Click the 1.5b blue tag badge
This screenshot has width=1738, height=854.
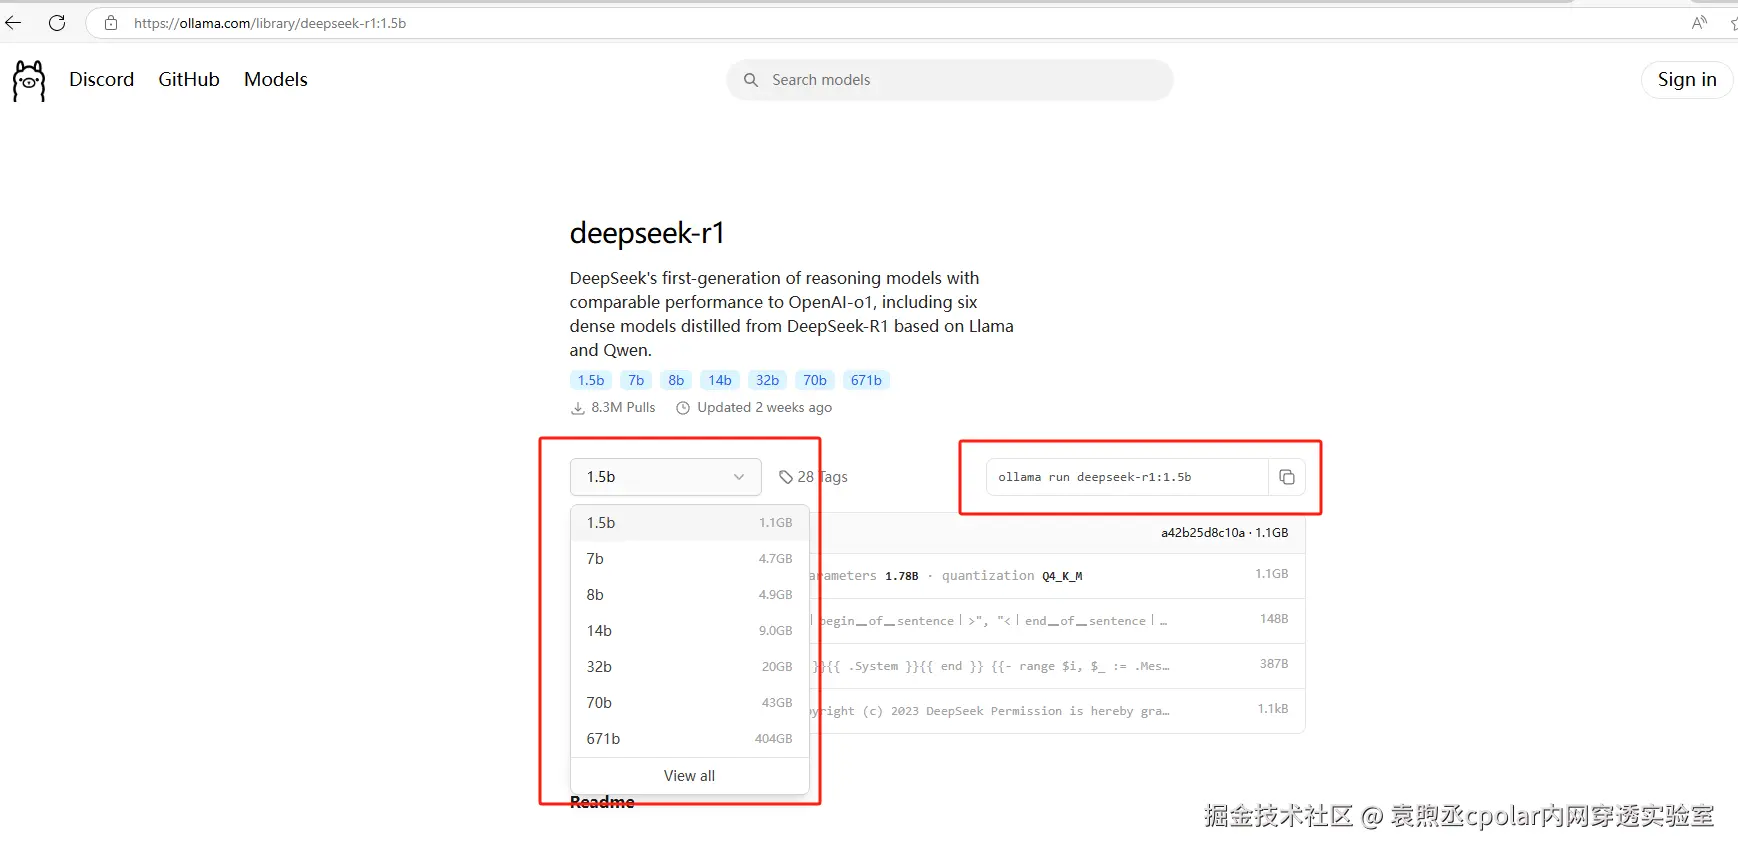[591, 380]
